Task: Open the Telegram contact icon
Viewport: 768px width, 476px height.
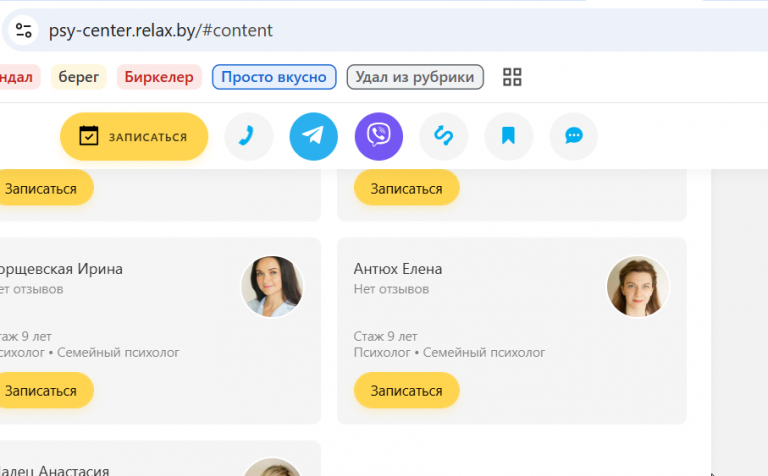Action: click(x=313, y=137)
